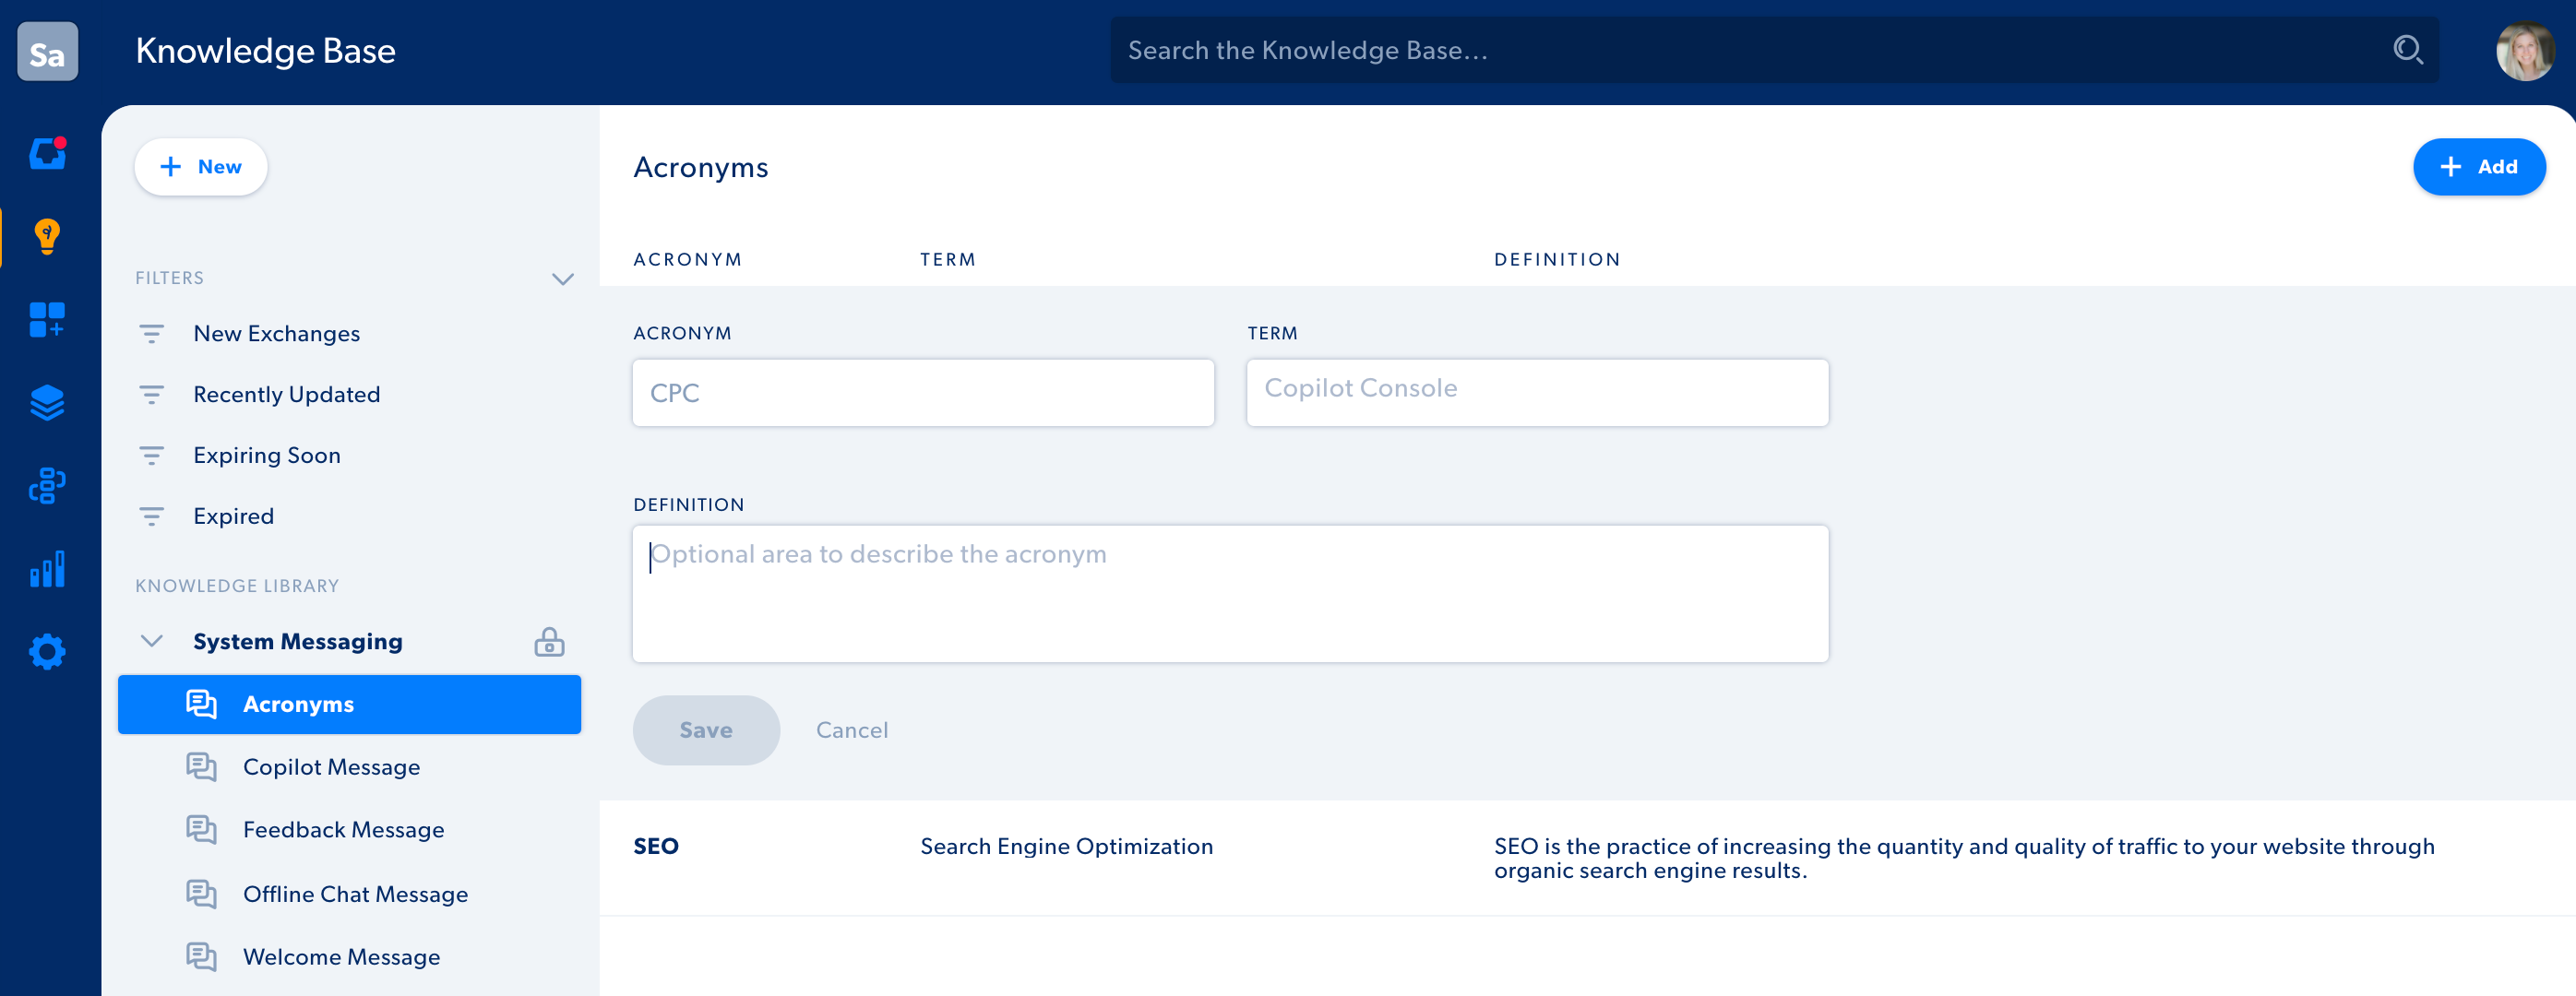The width and height of the screenshot is (2576, 996).
Task: Open the Welcome Message item
Action: (x=341, y=957)
